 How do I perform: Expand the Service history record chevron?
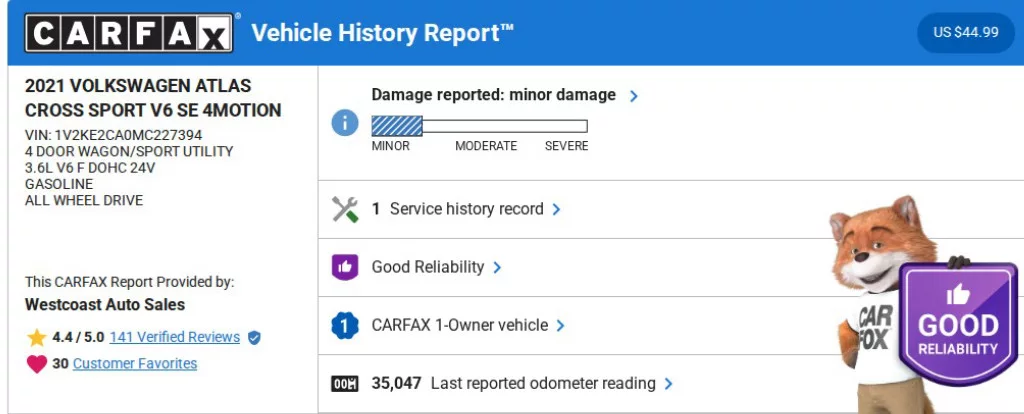[557, 210]
